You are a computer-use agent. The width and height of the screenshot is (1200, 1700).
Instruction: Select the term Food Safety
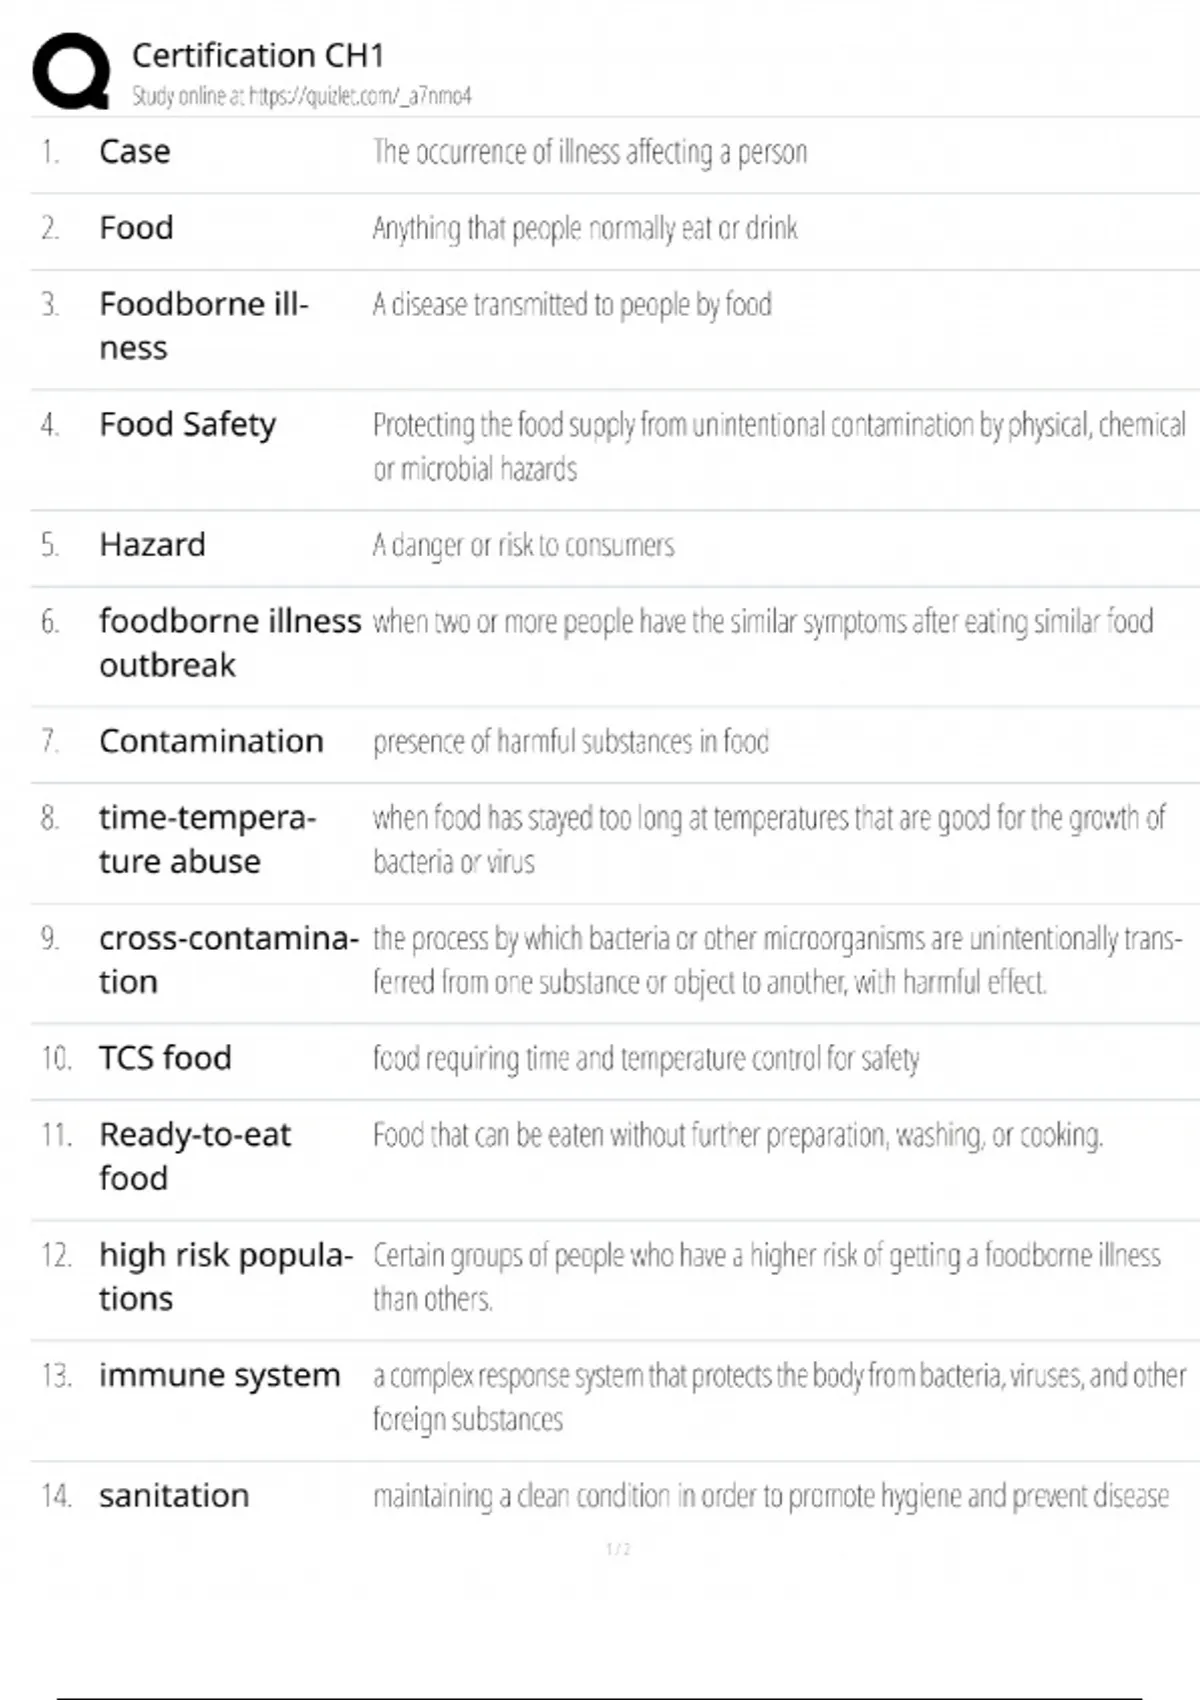click(187, 425)
